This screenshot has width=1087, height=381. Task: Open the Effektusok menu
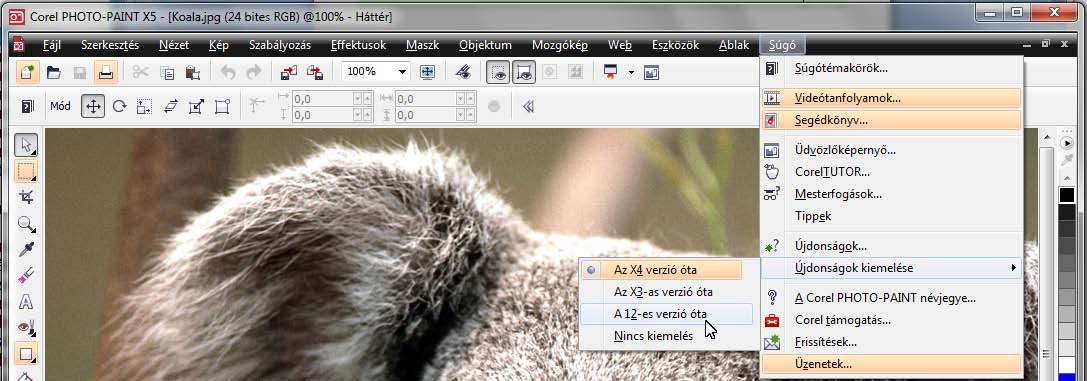[x=358, y=46]
